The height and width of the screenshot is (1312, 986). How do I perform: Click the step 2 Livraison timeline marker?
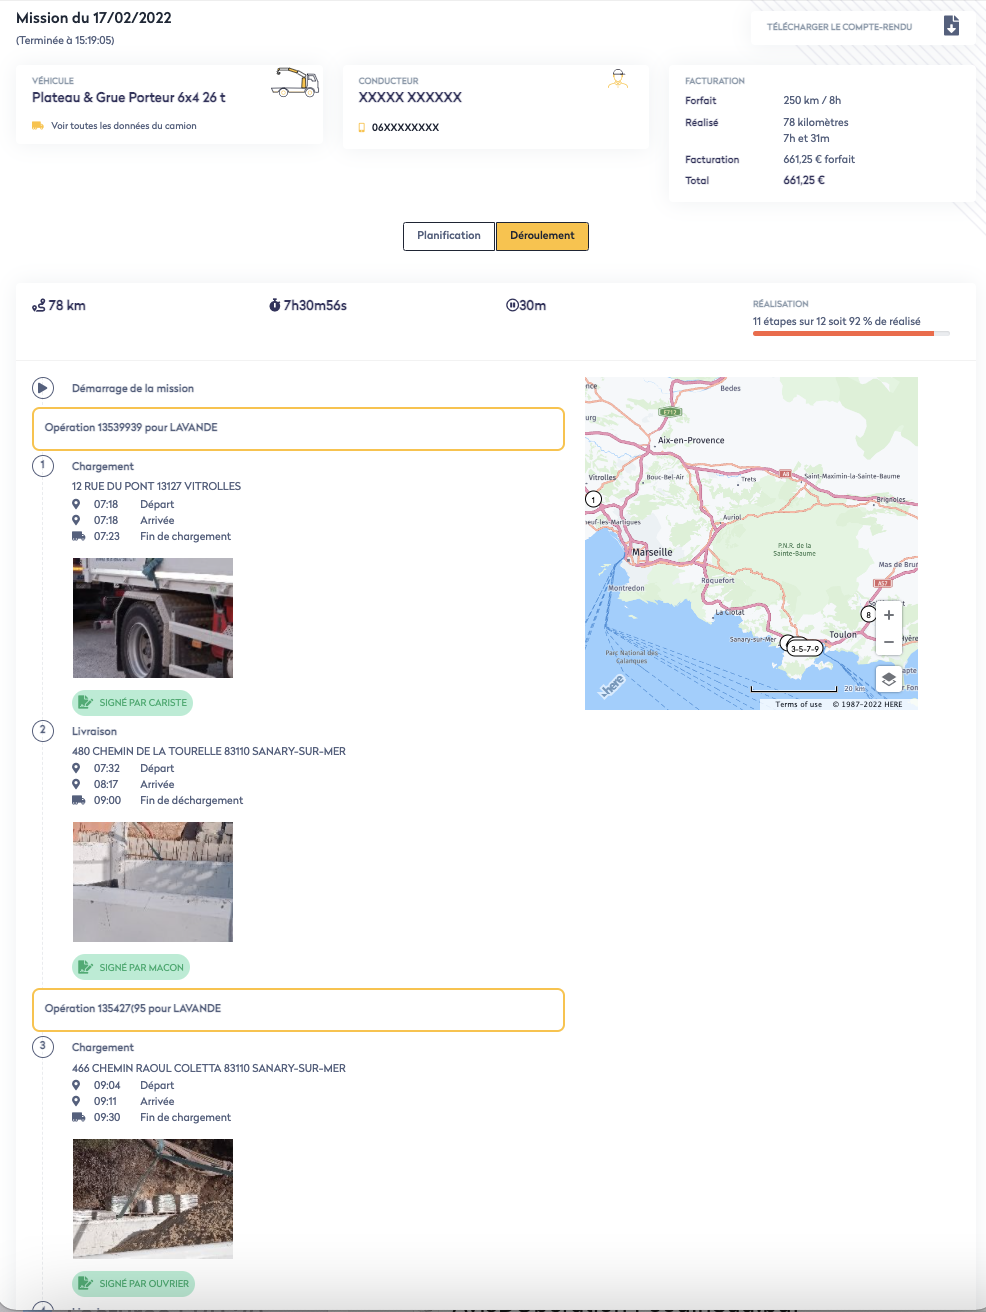pos(43,731)
